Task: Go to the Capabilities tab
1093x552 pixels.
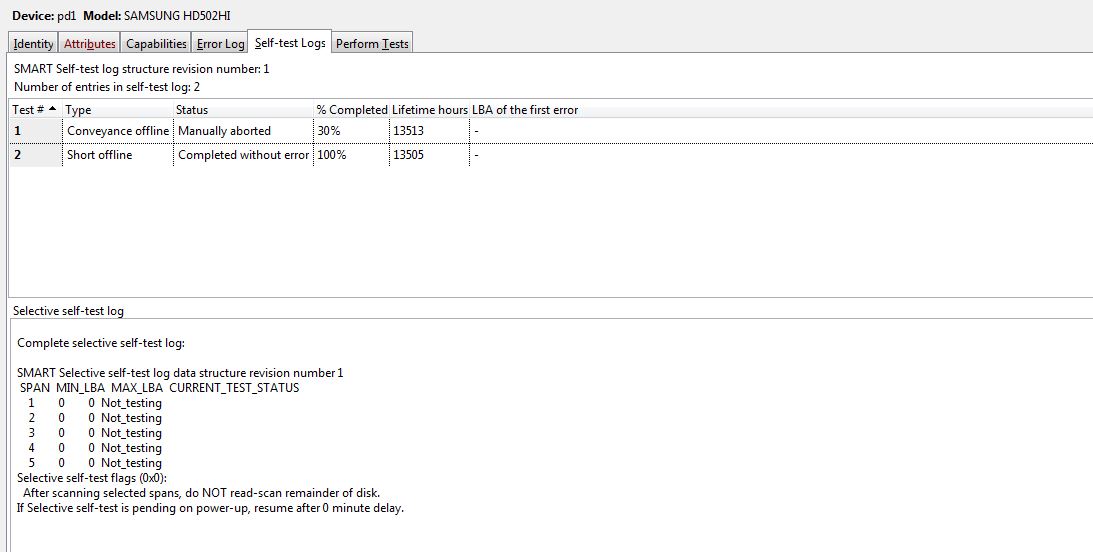Action: [156, 43]
